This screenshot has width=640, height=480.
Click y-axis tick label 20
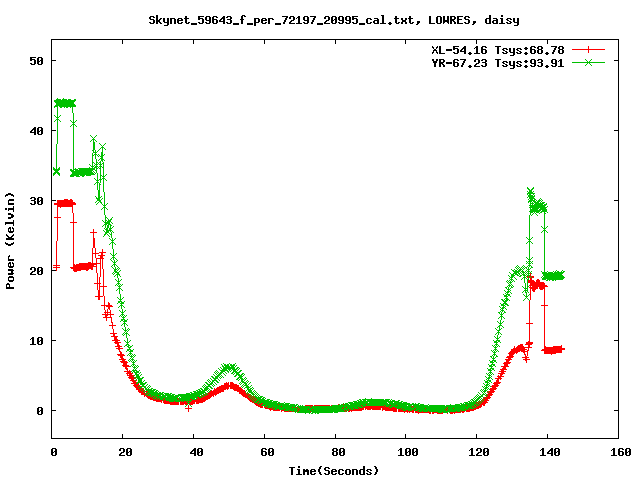[36, 271]
